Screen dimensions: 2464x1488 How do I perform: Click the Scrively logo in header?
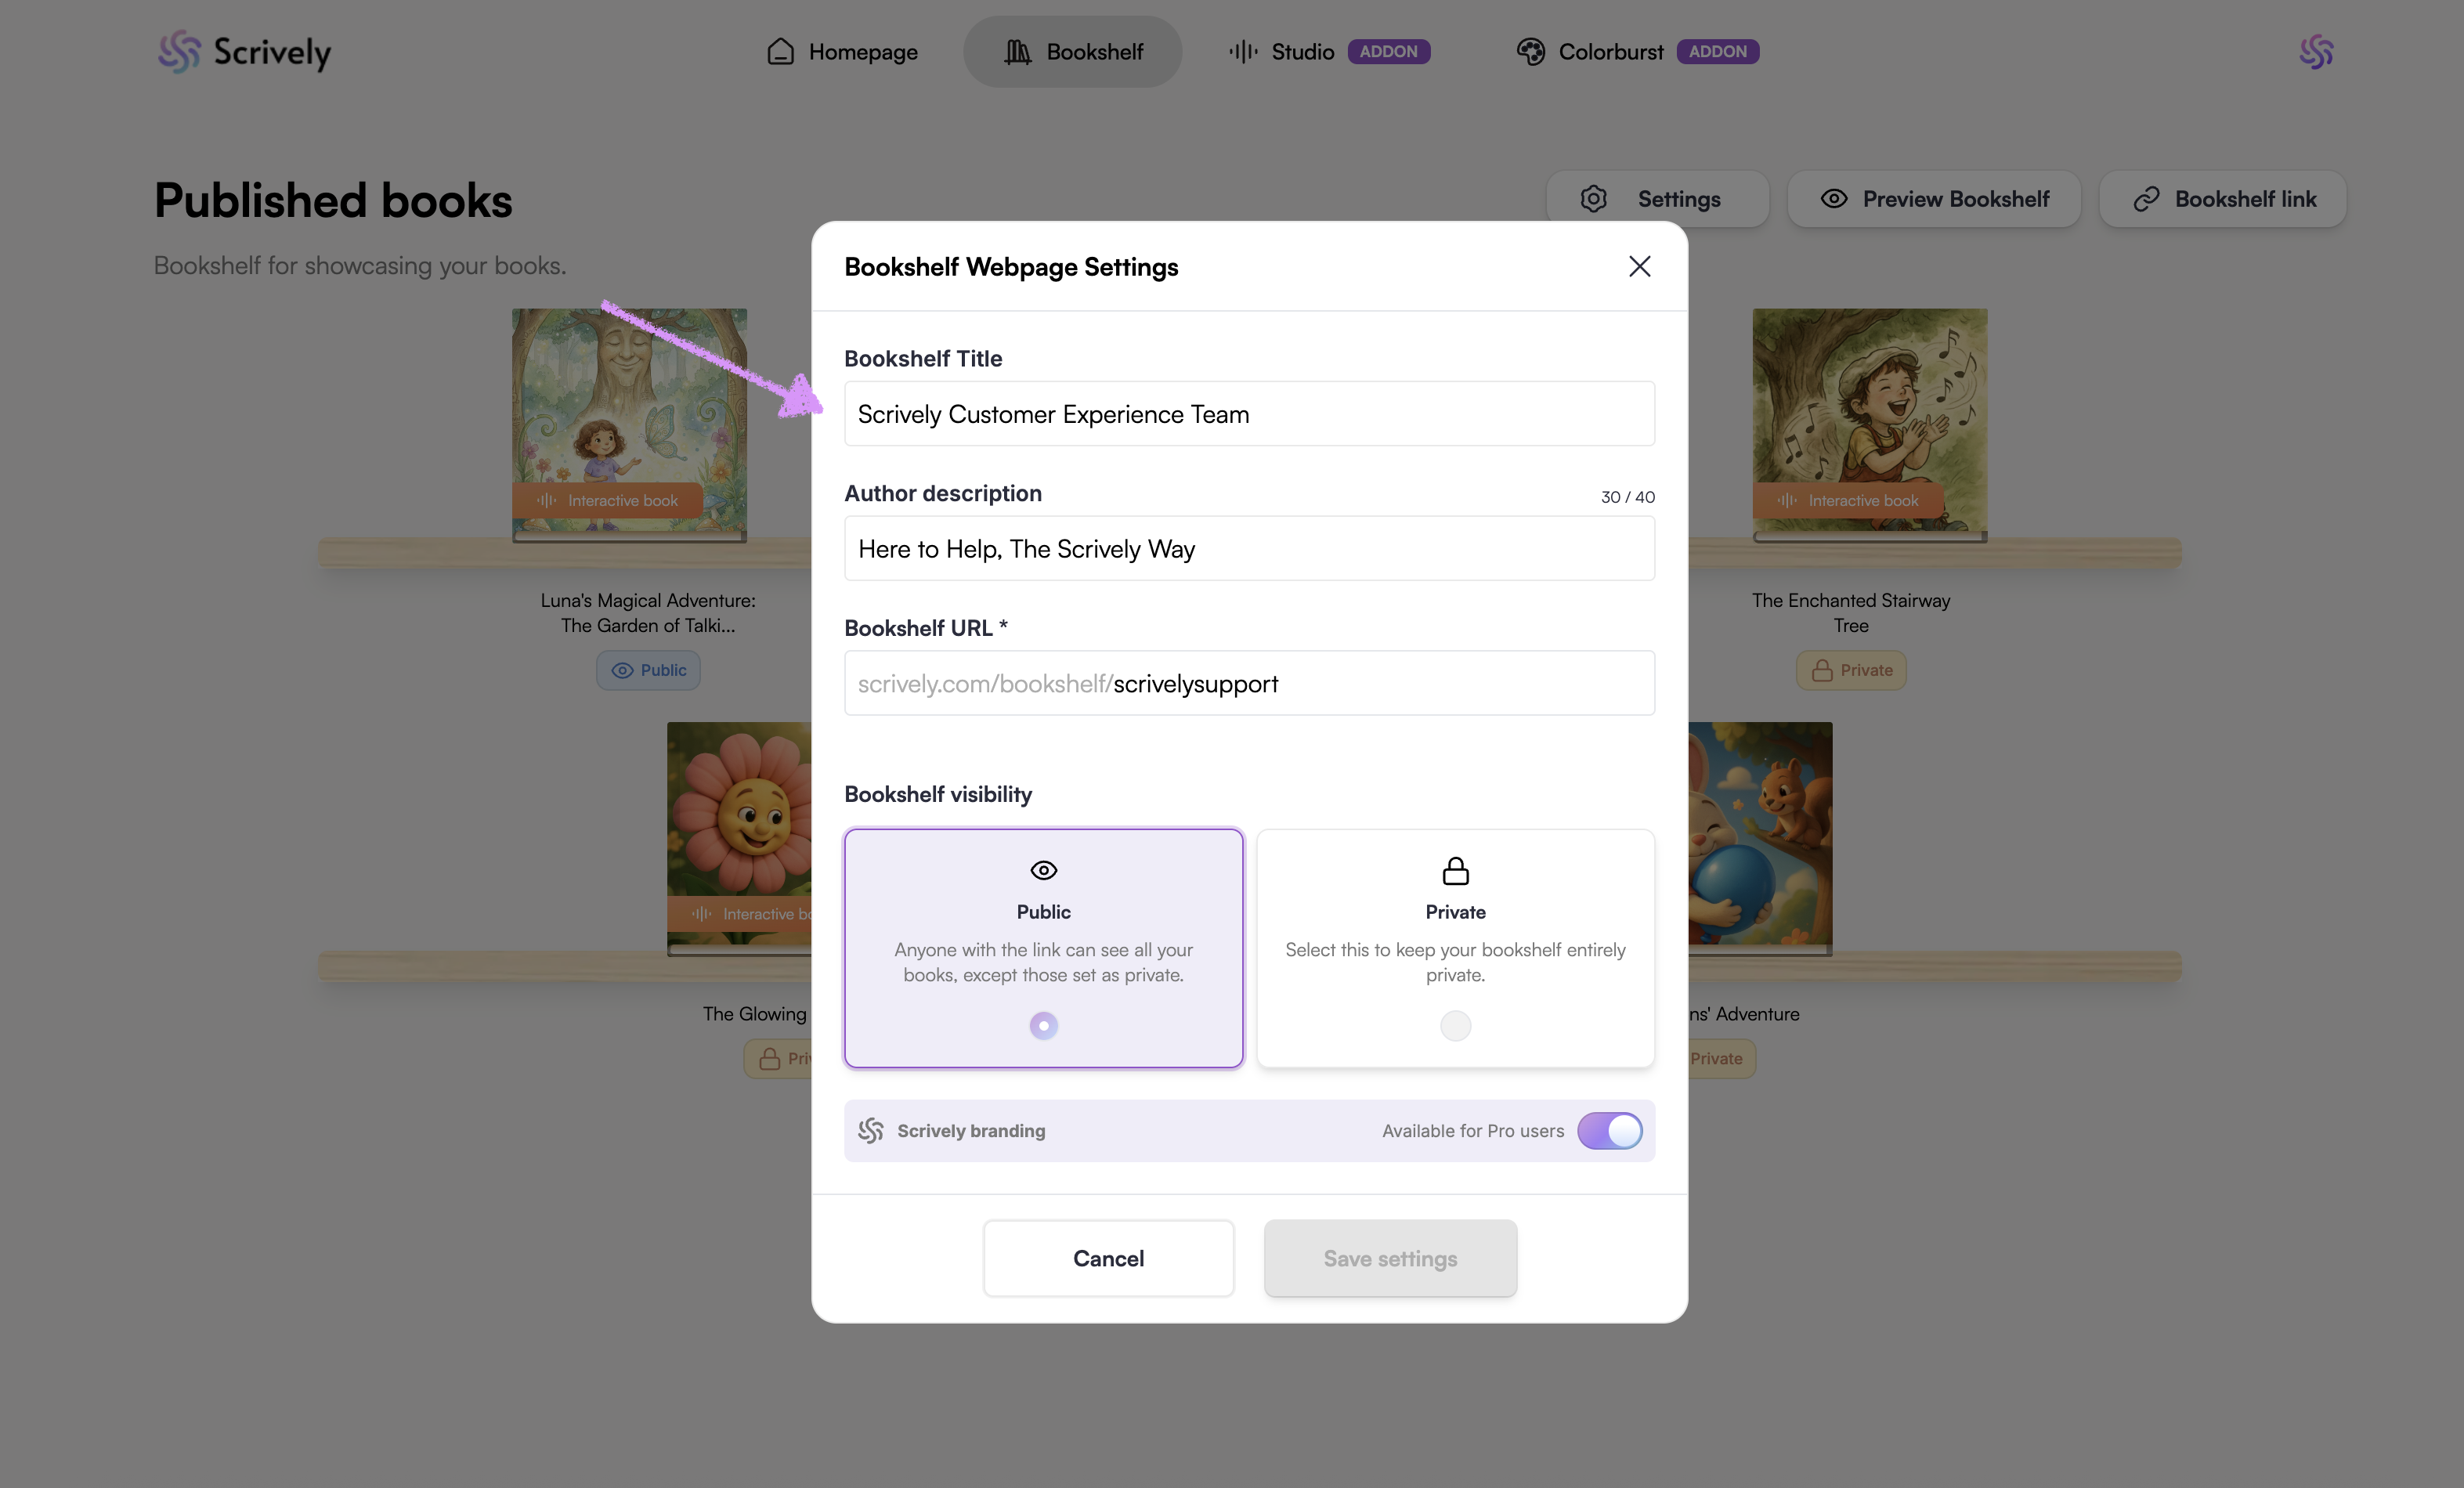[244, 52]
